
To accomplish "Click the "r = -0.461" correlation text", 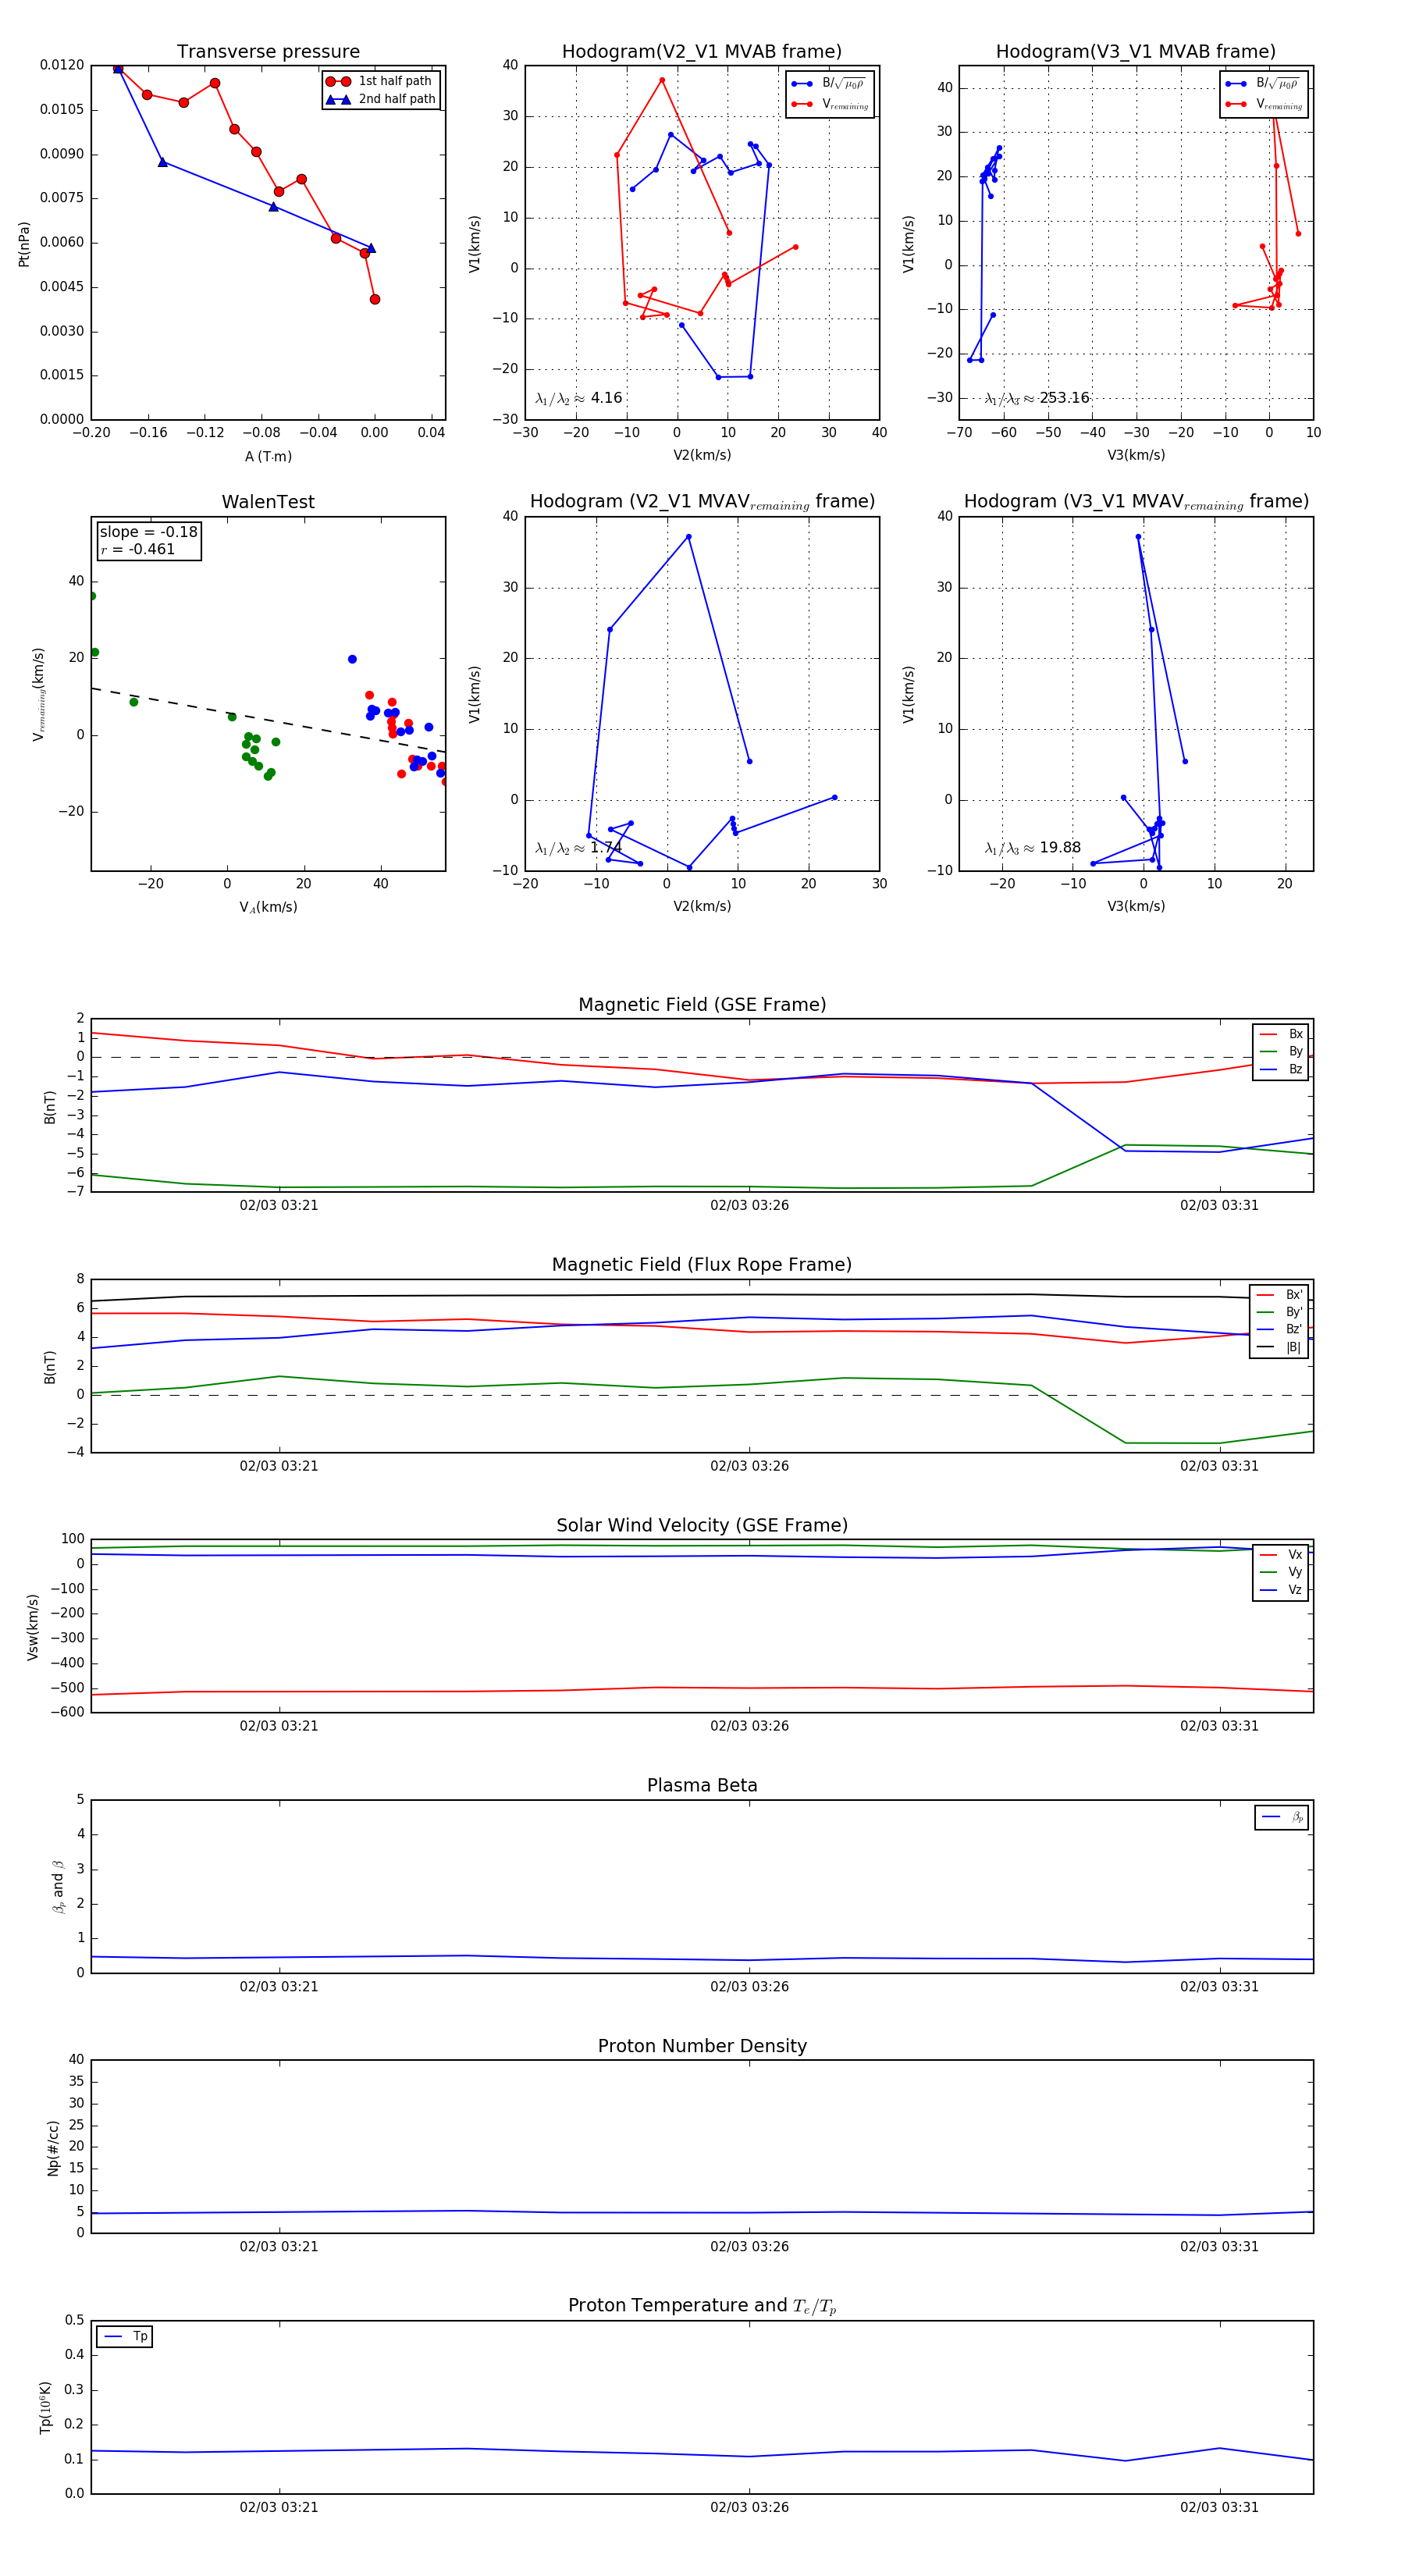I will [x=138, y=549].
